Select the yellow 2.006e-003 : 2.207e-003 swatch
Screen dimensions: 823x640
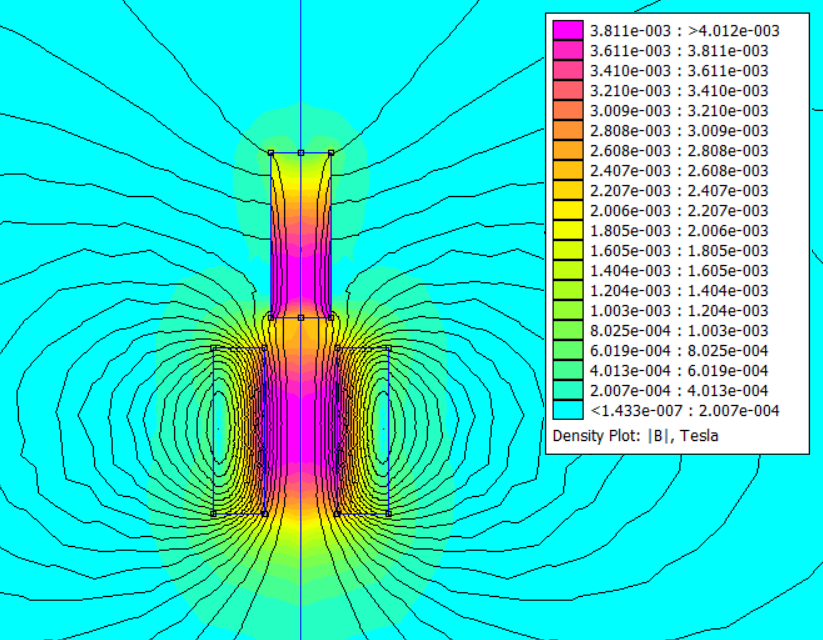click(567, 210)
